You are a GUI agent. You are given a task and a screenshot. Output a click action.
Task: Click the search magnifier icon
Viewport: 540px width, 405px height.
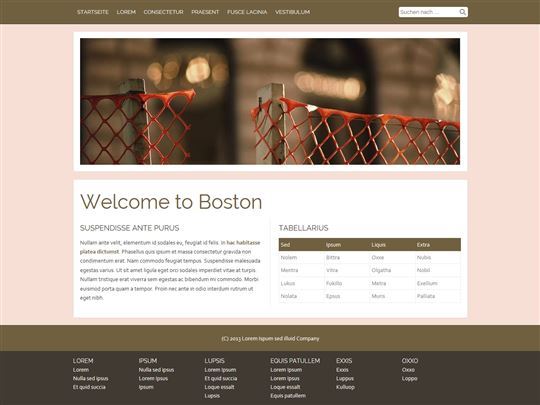(x=463, y=12)
